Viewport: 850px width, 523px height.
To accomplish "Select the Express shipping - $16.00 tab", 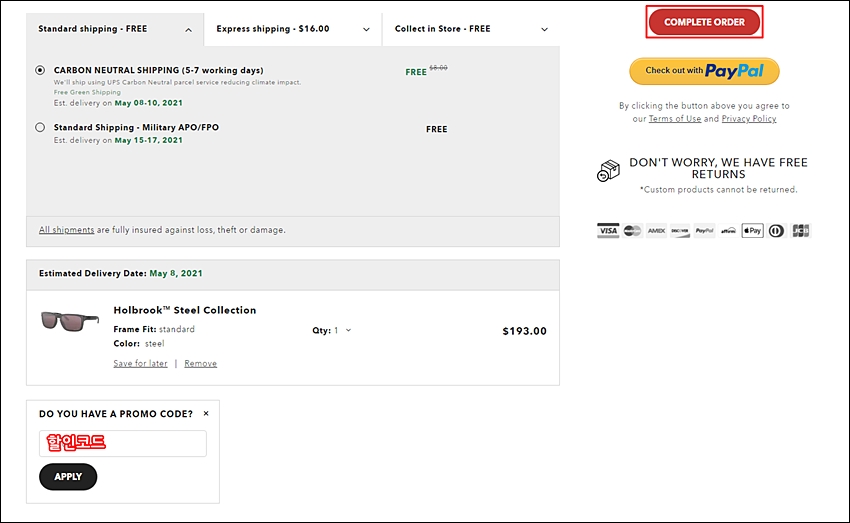I will pos(293,29).
